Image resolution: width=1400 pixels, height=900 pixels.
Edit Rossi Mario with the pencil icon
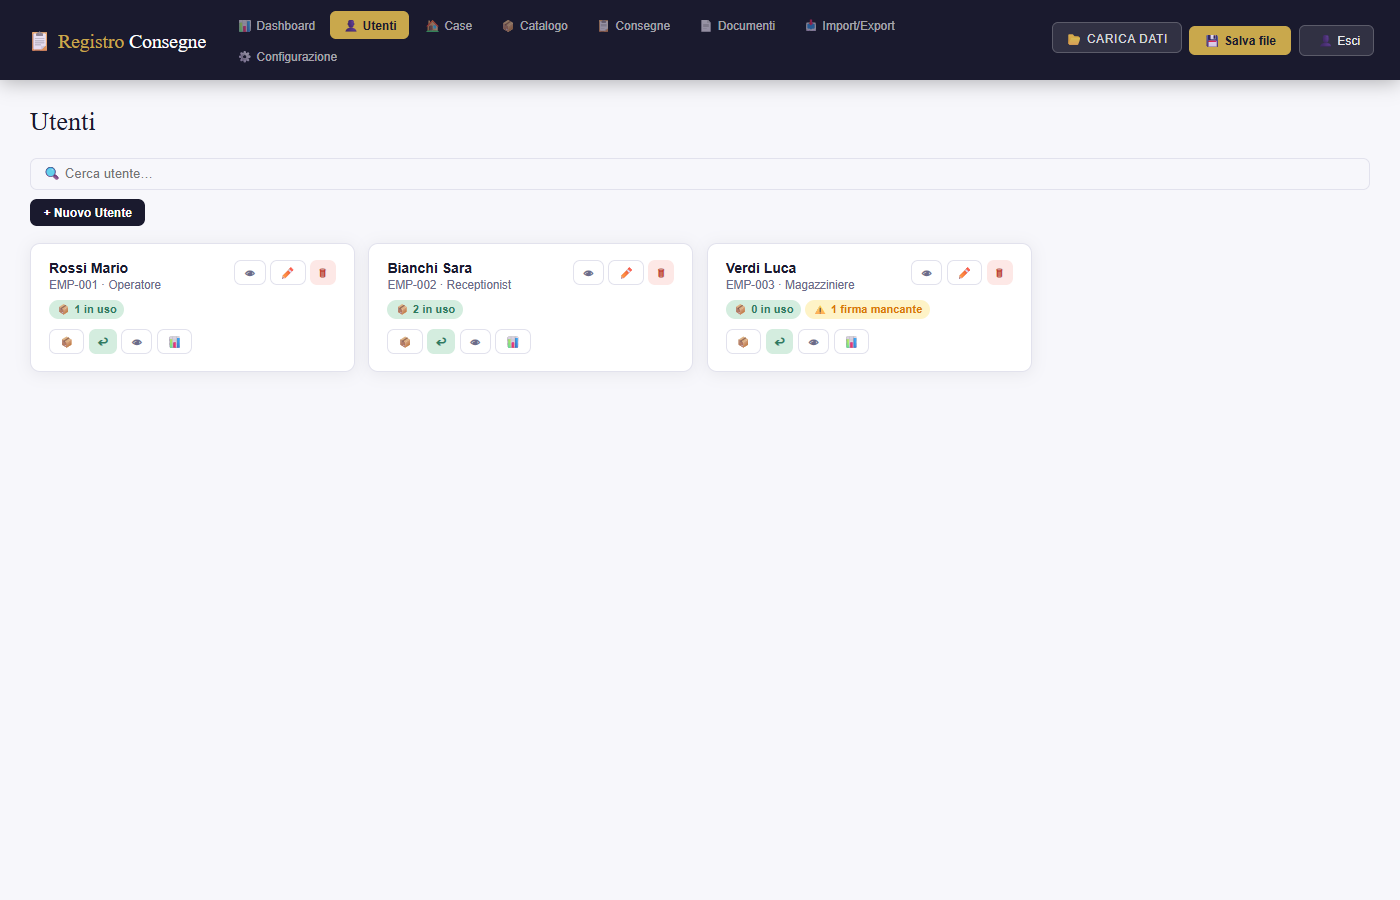pyautogui.click(x=288, y=273)
